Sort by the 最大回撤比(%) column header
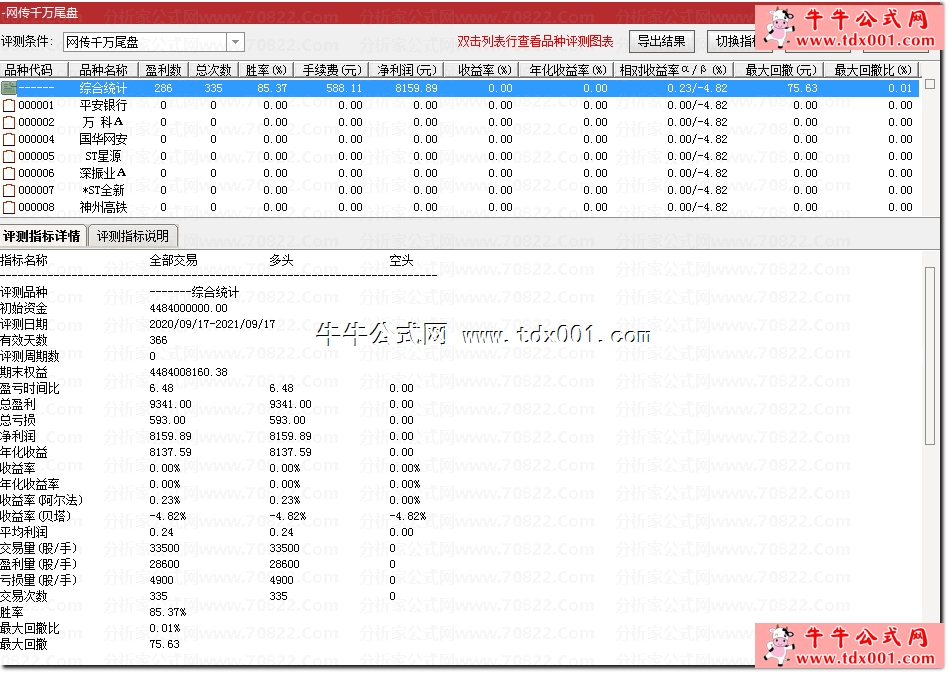The image size is (949, 673). click(873, 70)
